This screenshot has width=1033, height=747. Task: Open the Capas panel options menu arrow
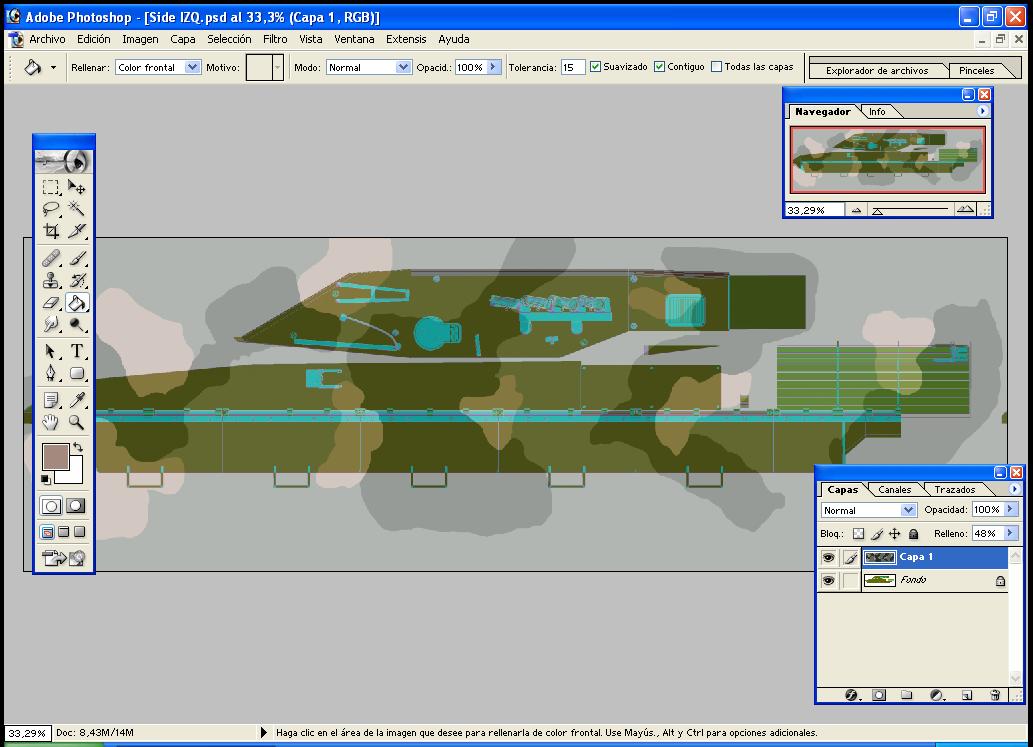(x=1014, y=489)
